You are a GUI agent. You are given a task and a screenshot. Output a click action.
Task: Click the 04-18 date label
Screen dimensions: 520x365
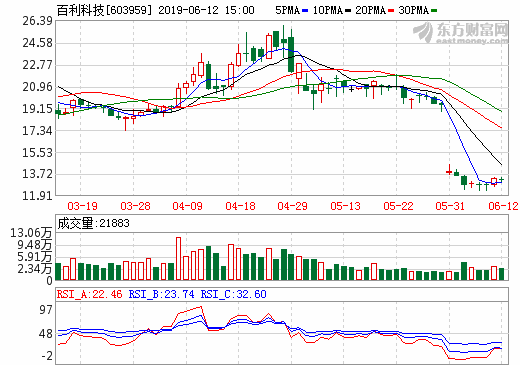(240, 206)
